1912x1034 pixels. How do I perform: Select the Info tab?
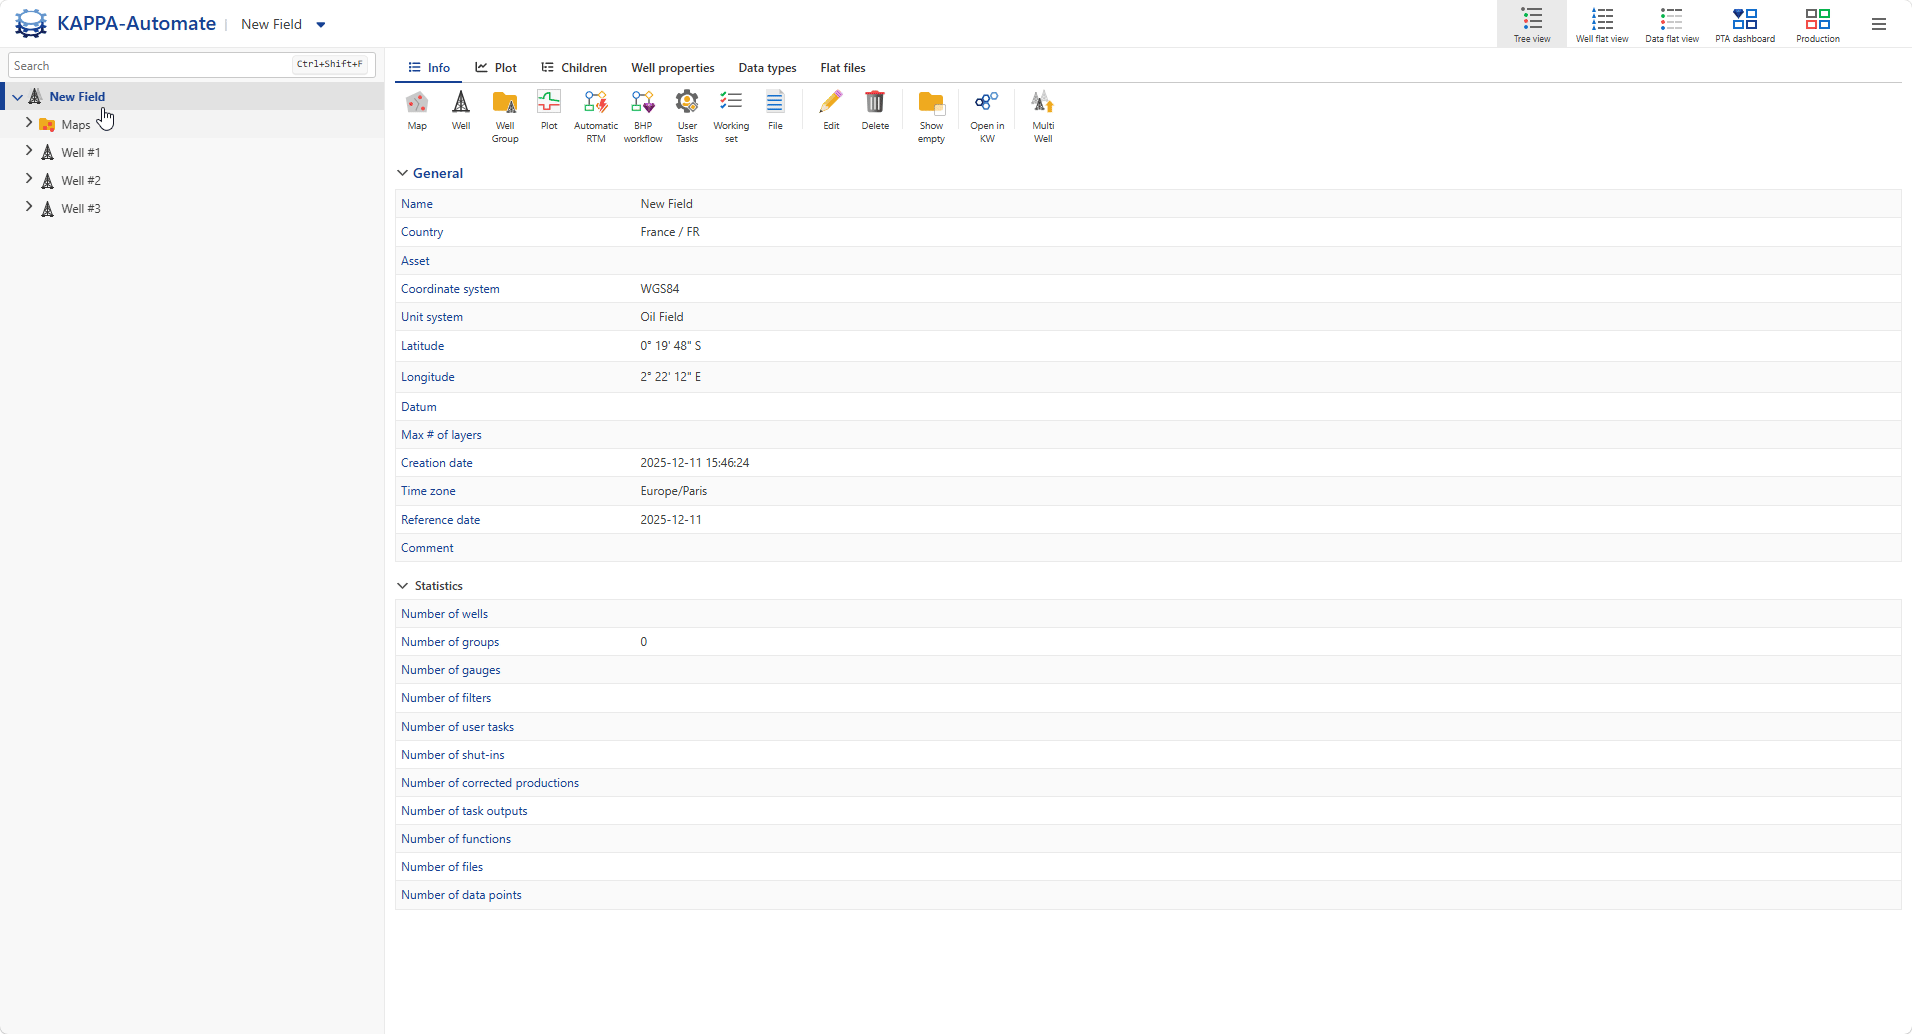point(429,68)
